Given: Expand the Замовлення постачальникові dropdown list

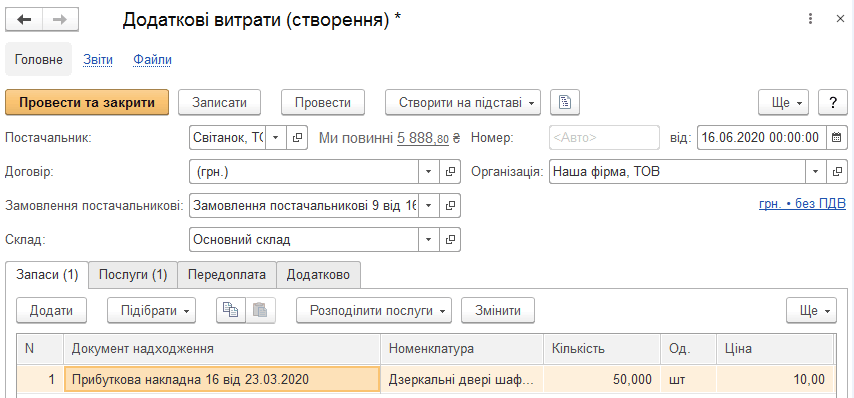Looking at the screenshot, I should (x=429, y=206).
